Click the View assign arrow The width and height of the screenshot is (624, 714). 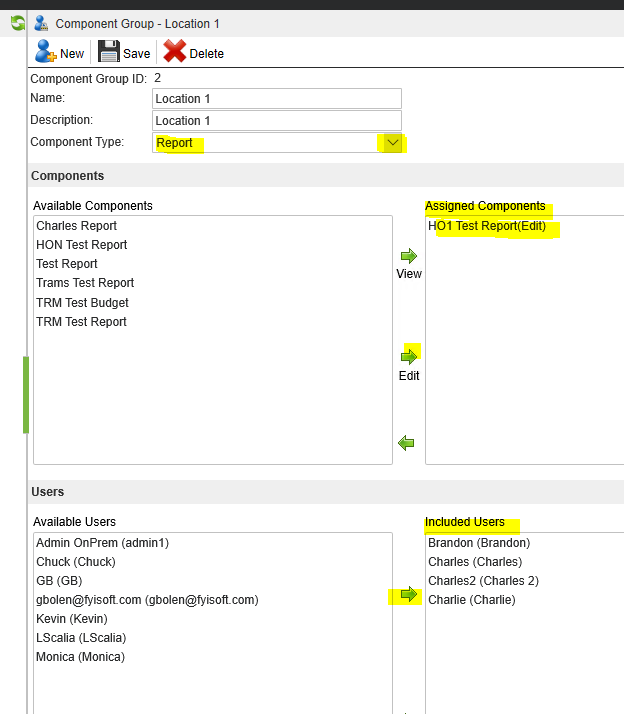(409, 256)
